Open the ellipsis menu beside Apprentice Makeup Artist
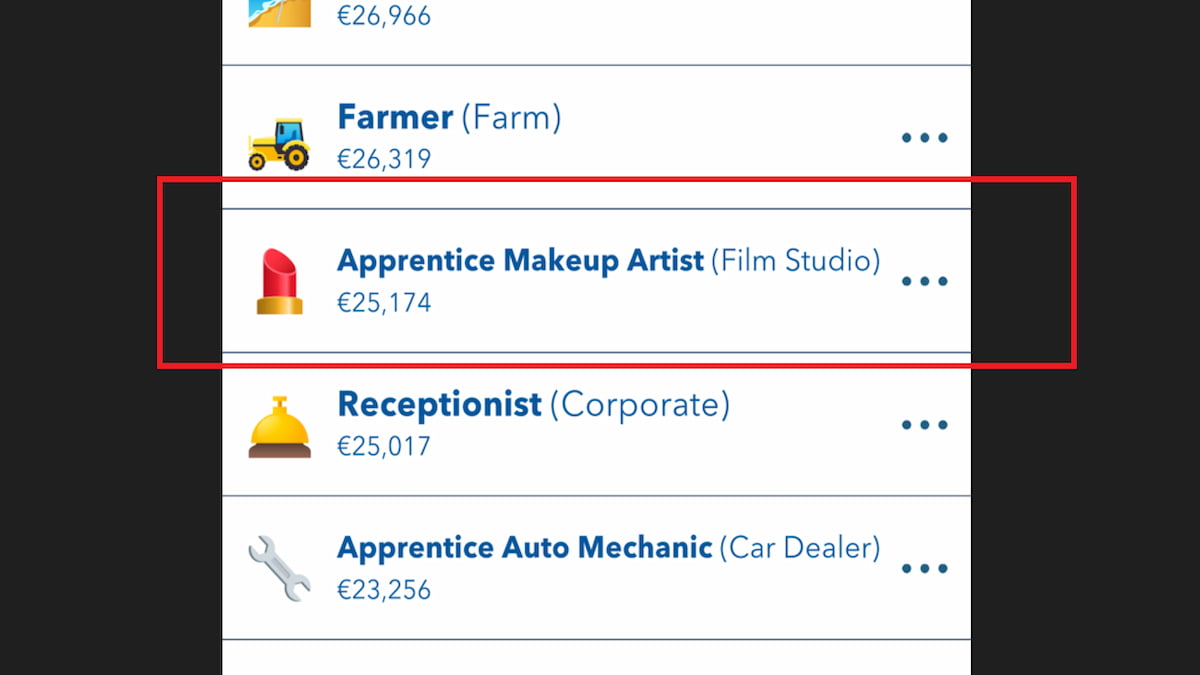The width and height of the screenshot is (1200, 675). [924, 280]
